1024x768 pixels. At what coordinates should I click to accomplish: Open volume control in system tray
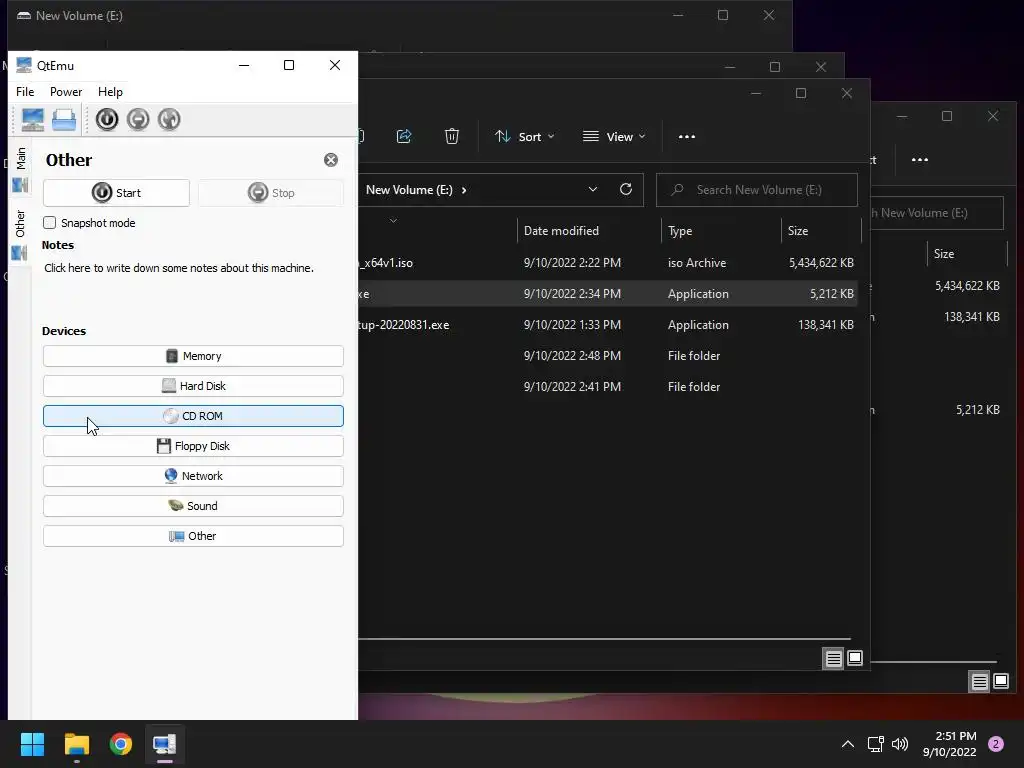900,744
